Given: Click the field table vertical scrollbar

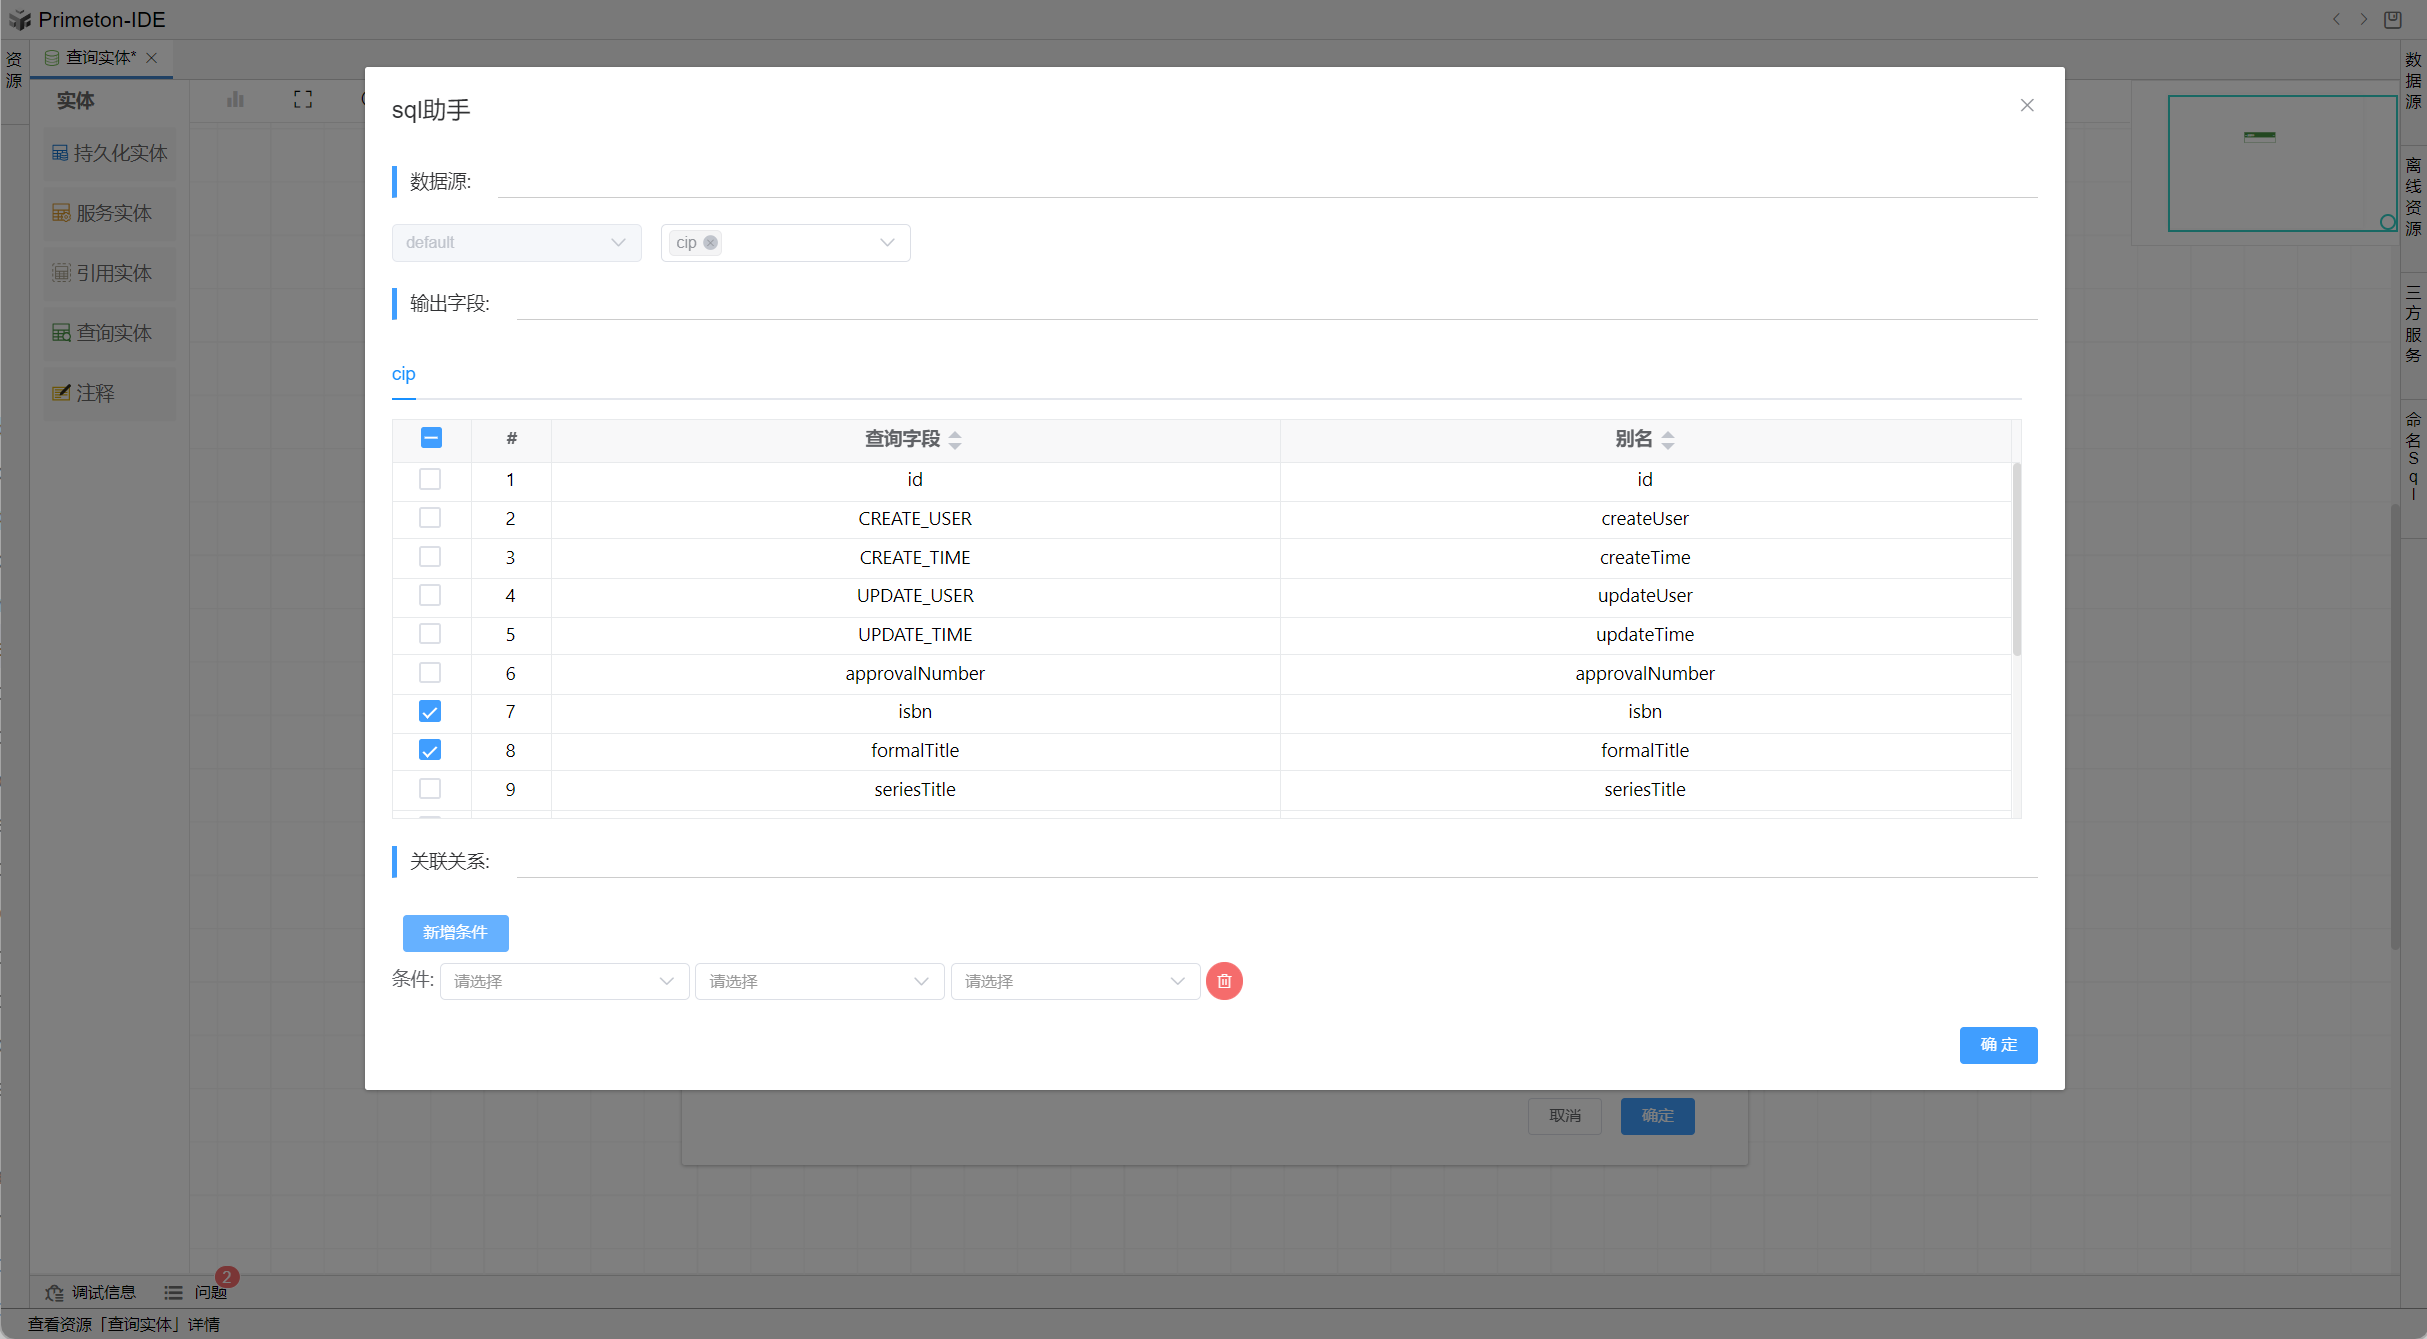Looking at the screenshot, I should pyautogui.click(x=2016, y=560).
